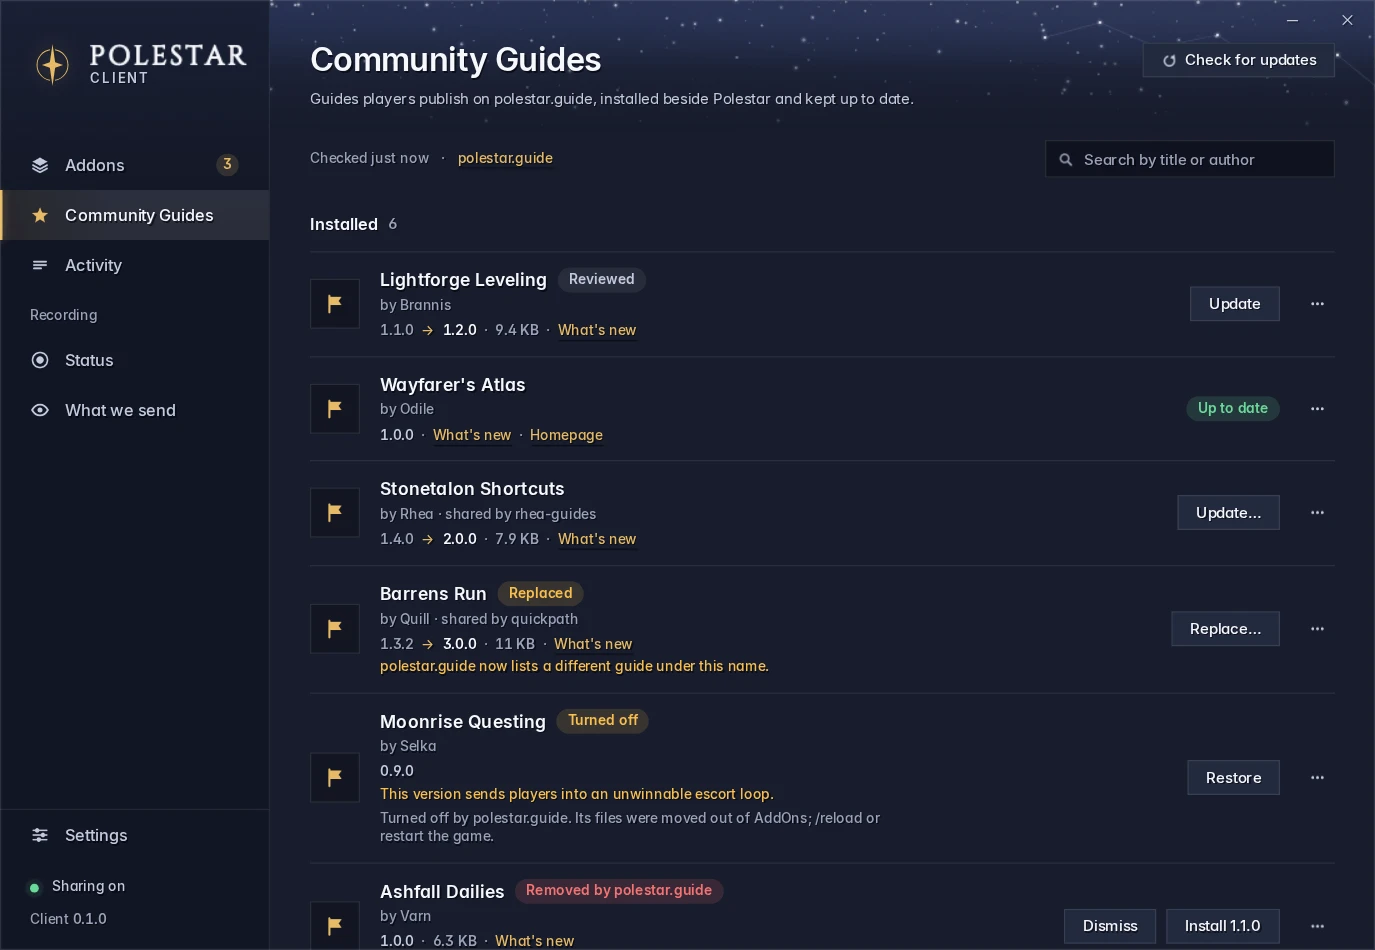Click the Stonetalon Shortcuts title
Image resolution: width=1375 pixels, height=950 pixels.
[x=472, y=489]
